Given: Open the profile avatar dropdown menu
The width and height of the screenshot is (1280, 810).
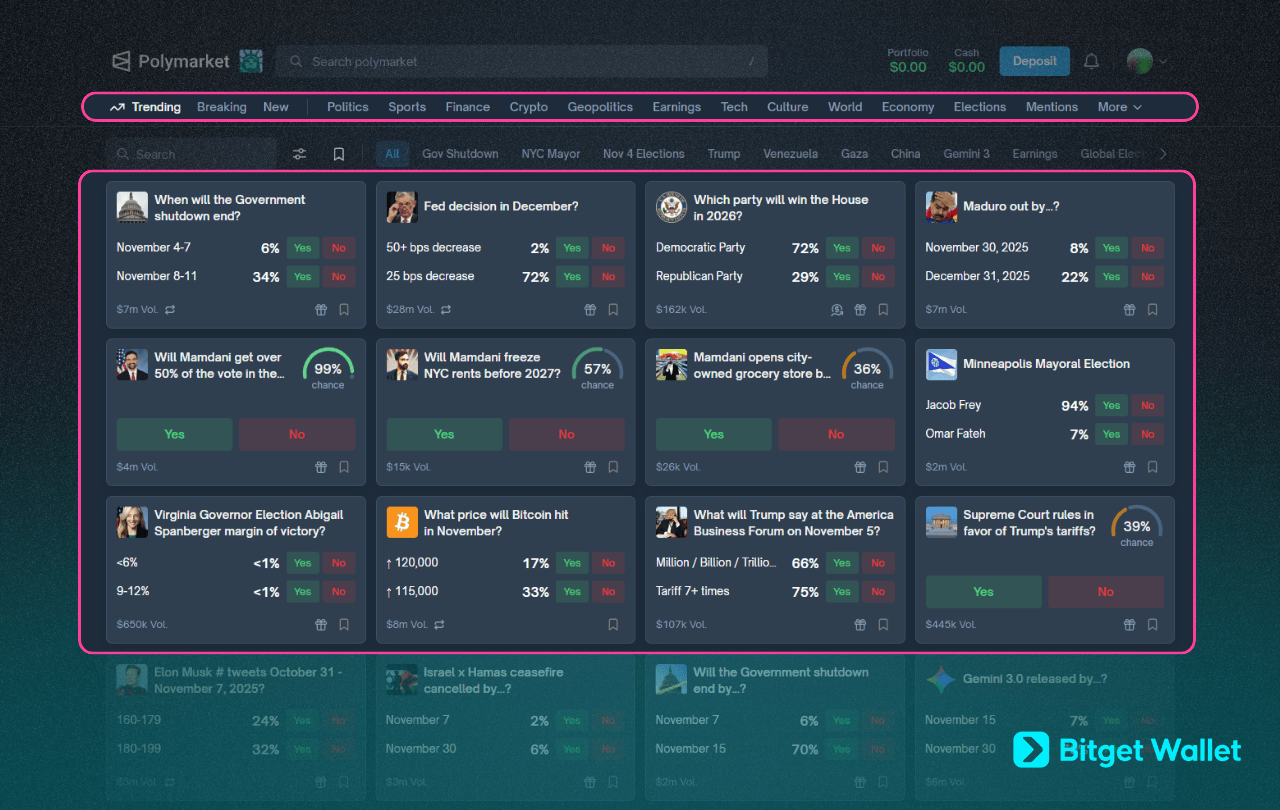Looking at the screenshot, I should tap(1147, 62).
